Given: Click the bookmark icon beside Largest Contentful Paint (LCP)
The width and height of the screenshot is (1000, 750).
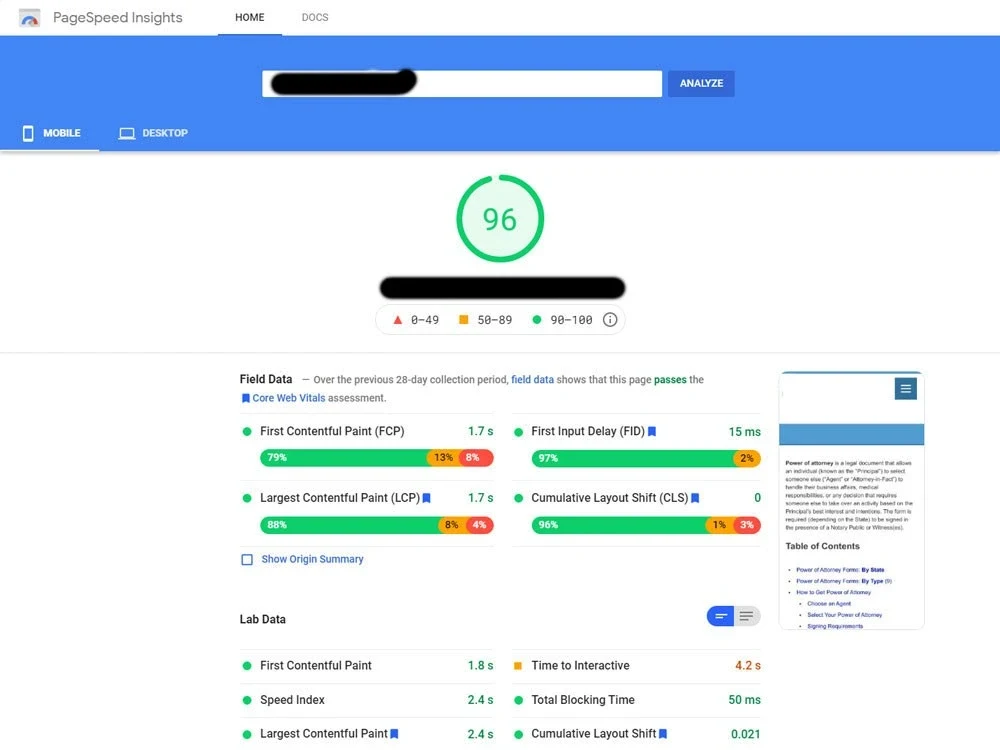Looking at the screenshot, I should coord(427,498).
